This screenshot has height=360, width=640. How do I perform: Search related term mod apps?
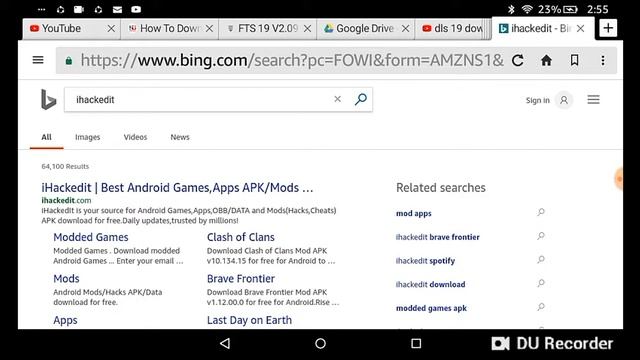(413, 213)
